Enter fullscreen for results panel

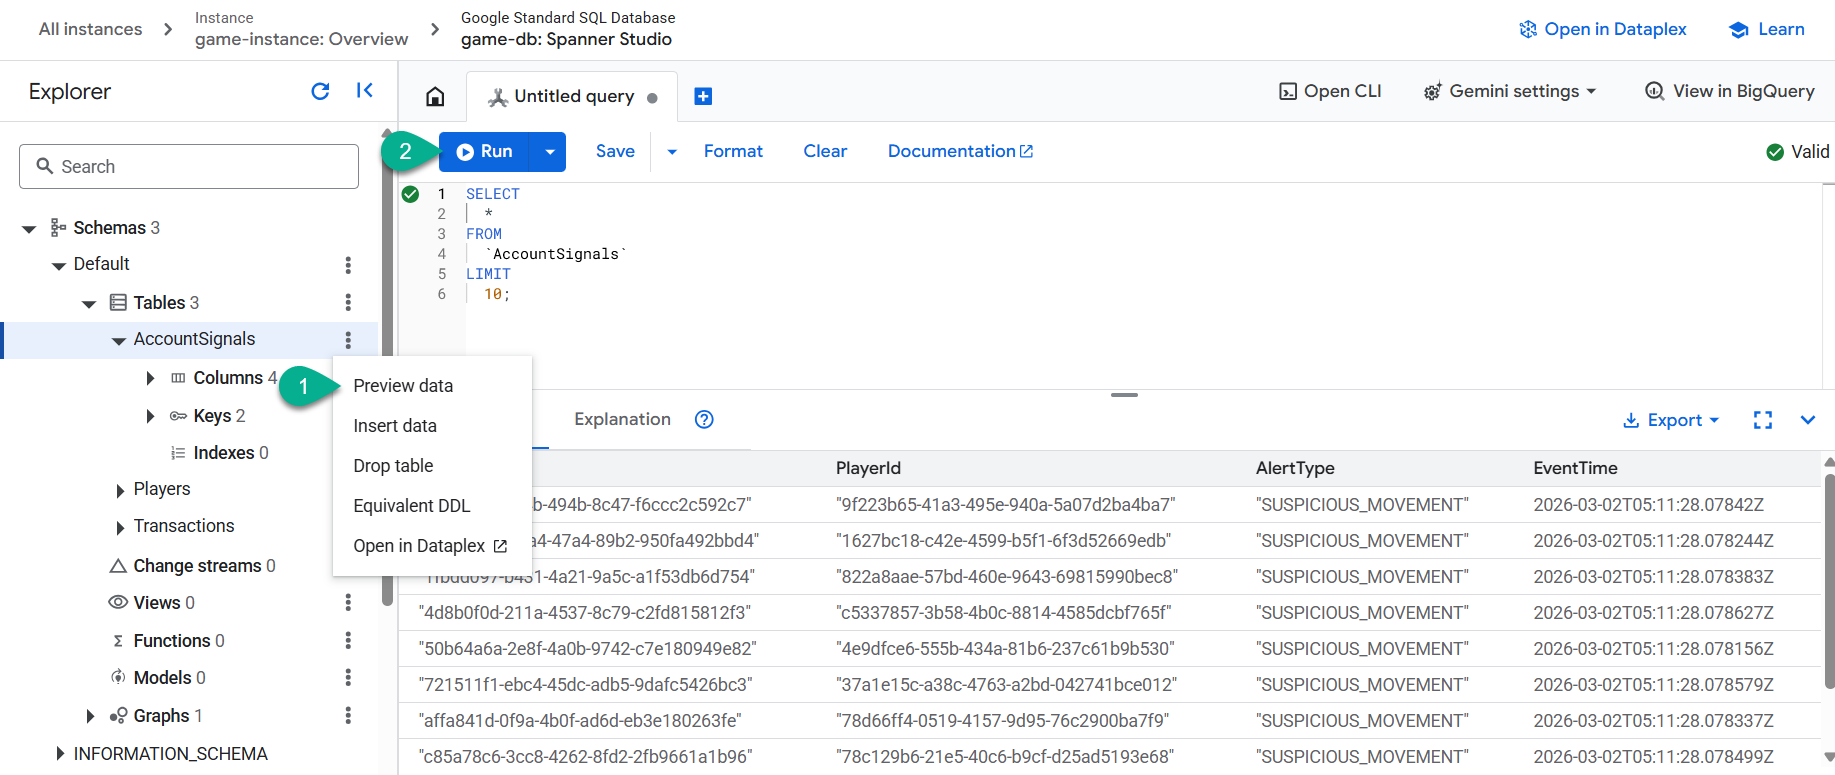coord(1763,420)
